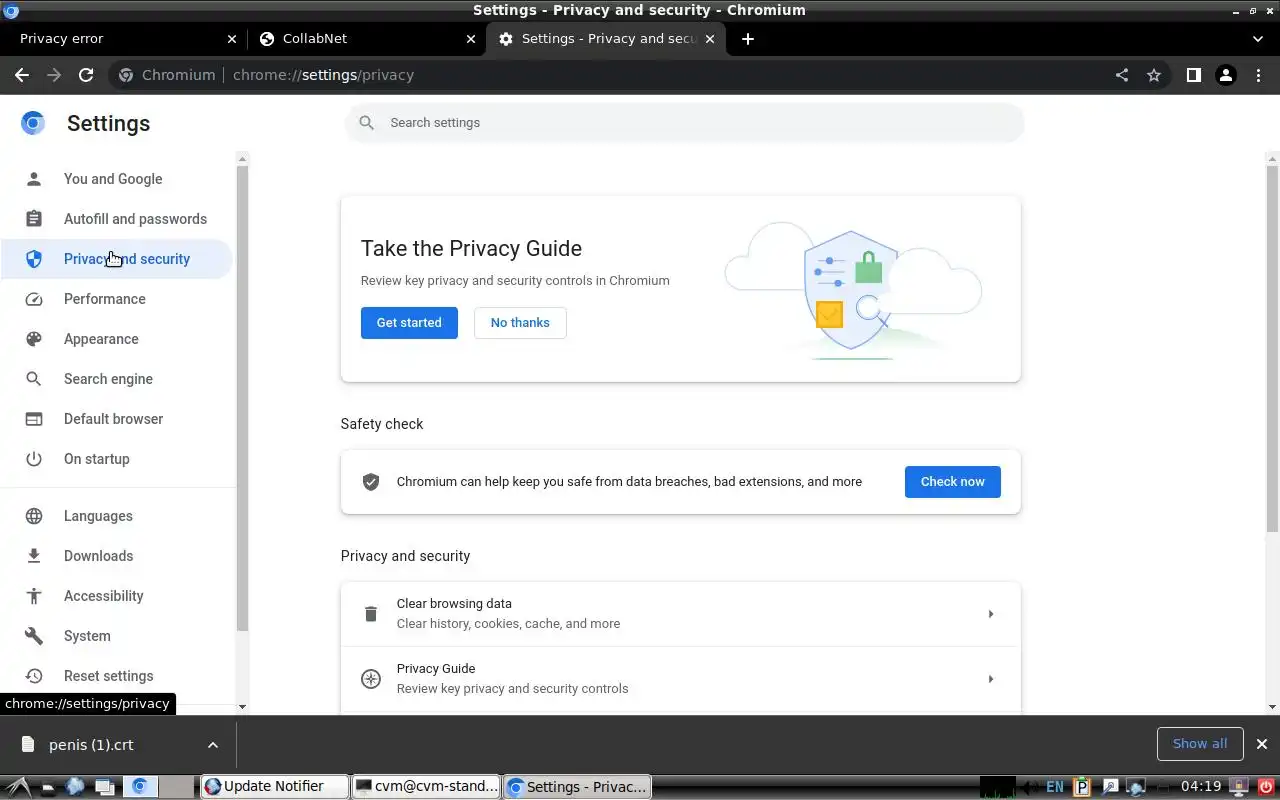Click the On startup power icon
Image resolution: width=1280 pixels, height=800 pixels.
click(x=34, y=459)
